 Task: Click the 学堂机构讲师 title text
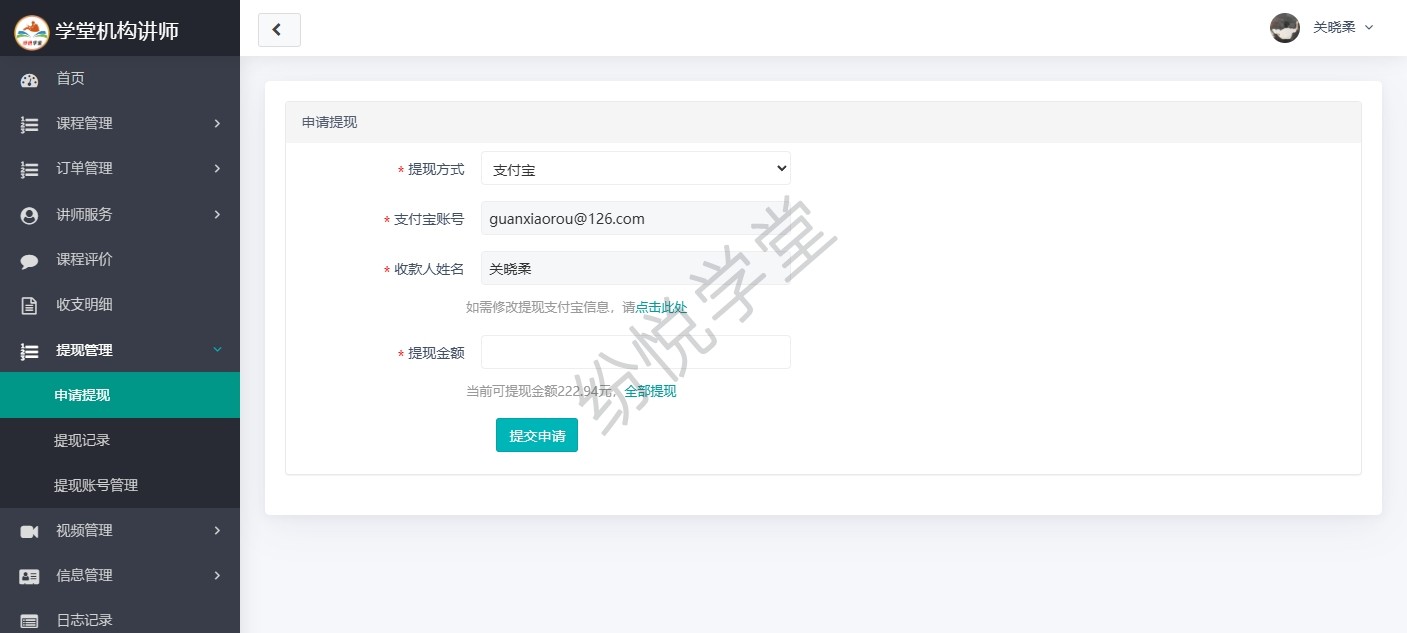click(x=117, y=31)
